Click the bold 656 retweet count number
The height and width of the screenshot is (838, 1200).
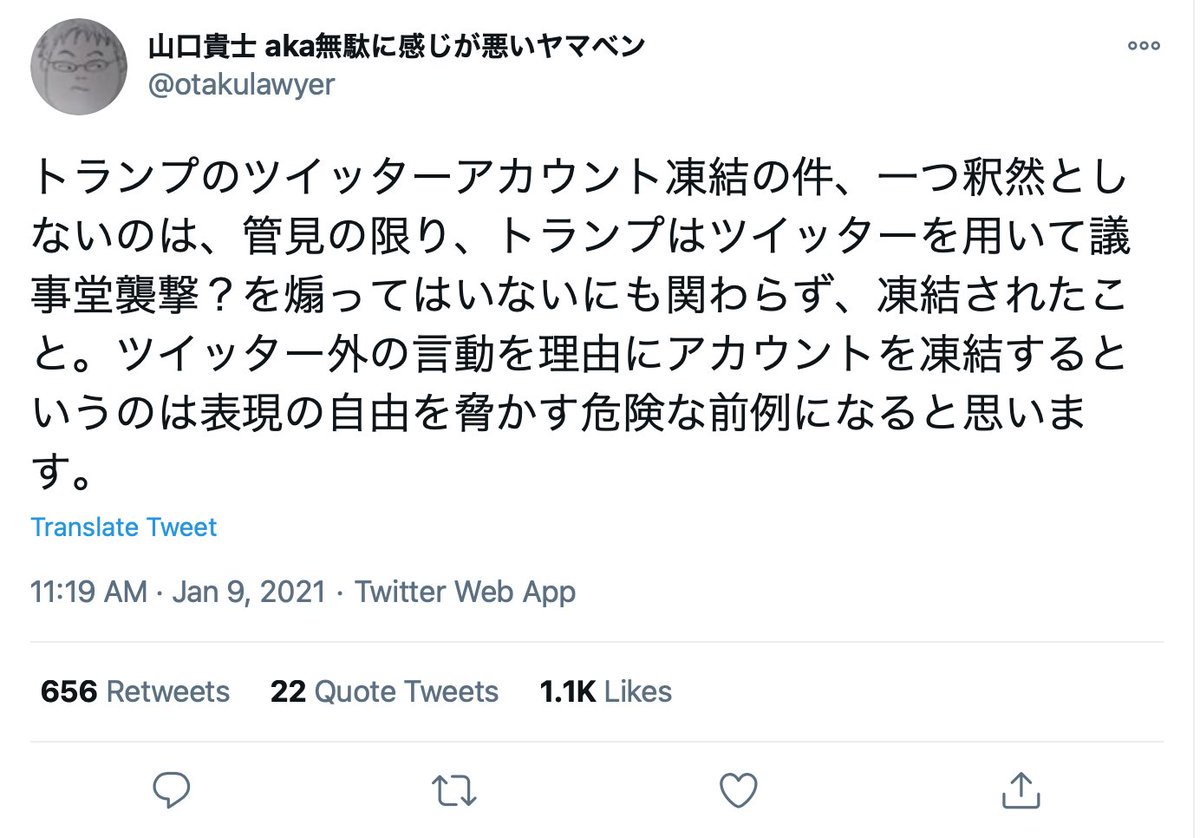pyautogui.click(x=68, y=692)
